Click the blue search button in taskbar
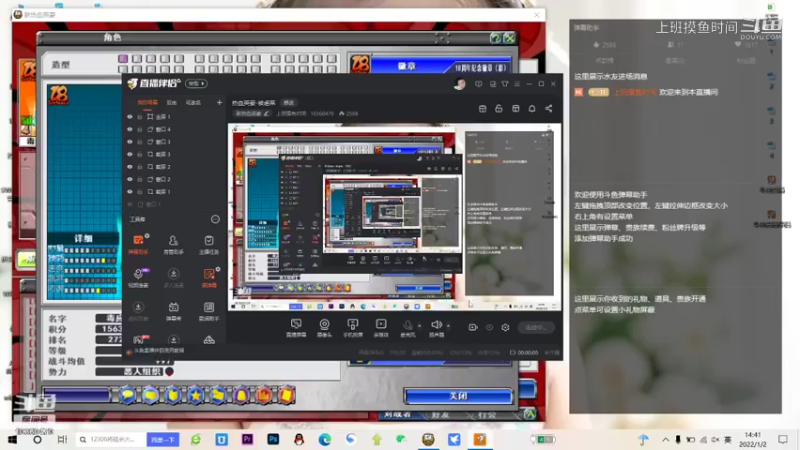 click(163, 439)
